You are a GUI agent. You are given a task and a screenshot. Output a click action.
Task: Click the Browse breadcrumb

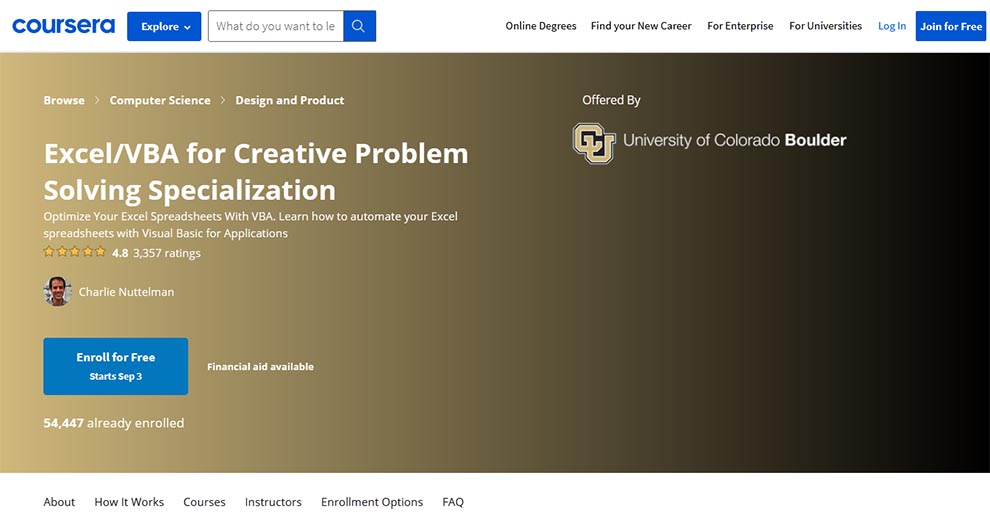point(64,100)
